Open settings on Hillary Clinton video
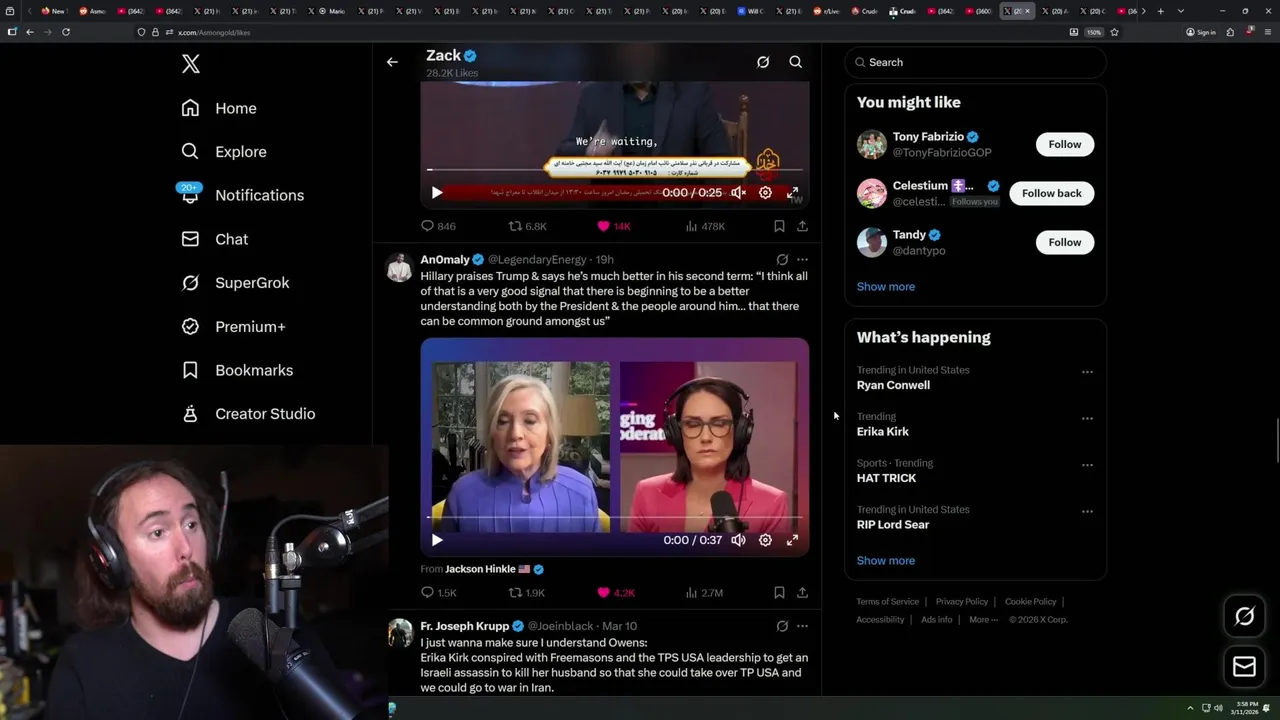 765,540
